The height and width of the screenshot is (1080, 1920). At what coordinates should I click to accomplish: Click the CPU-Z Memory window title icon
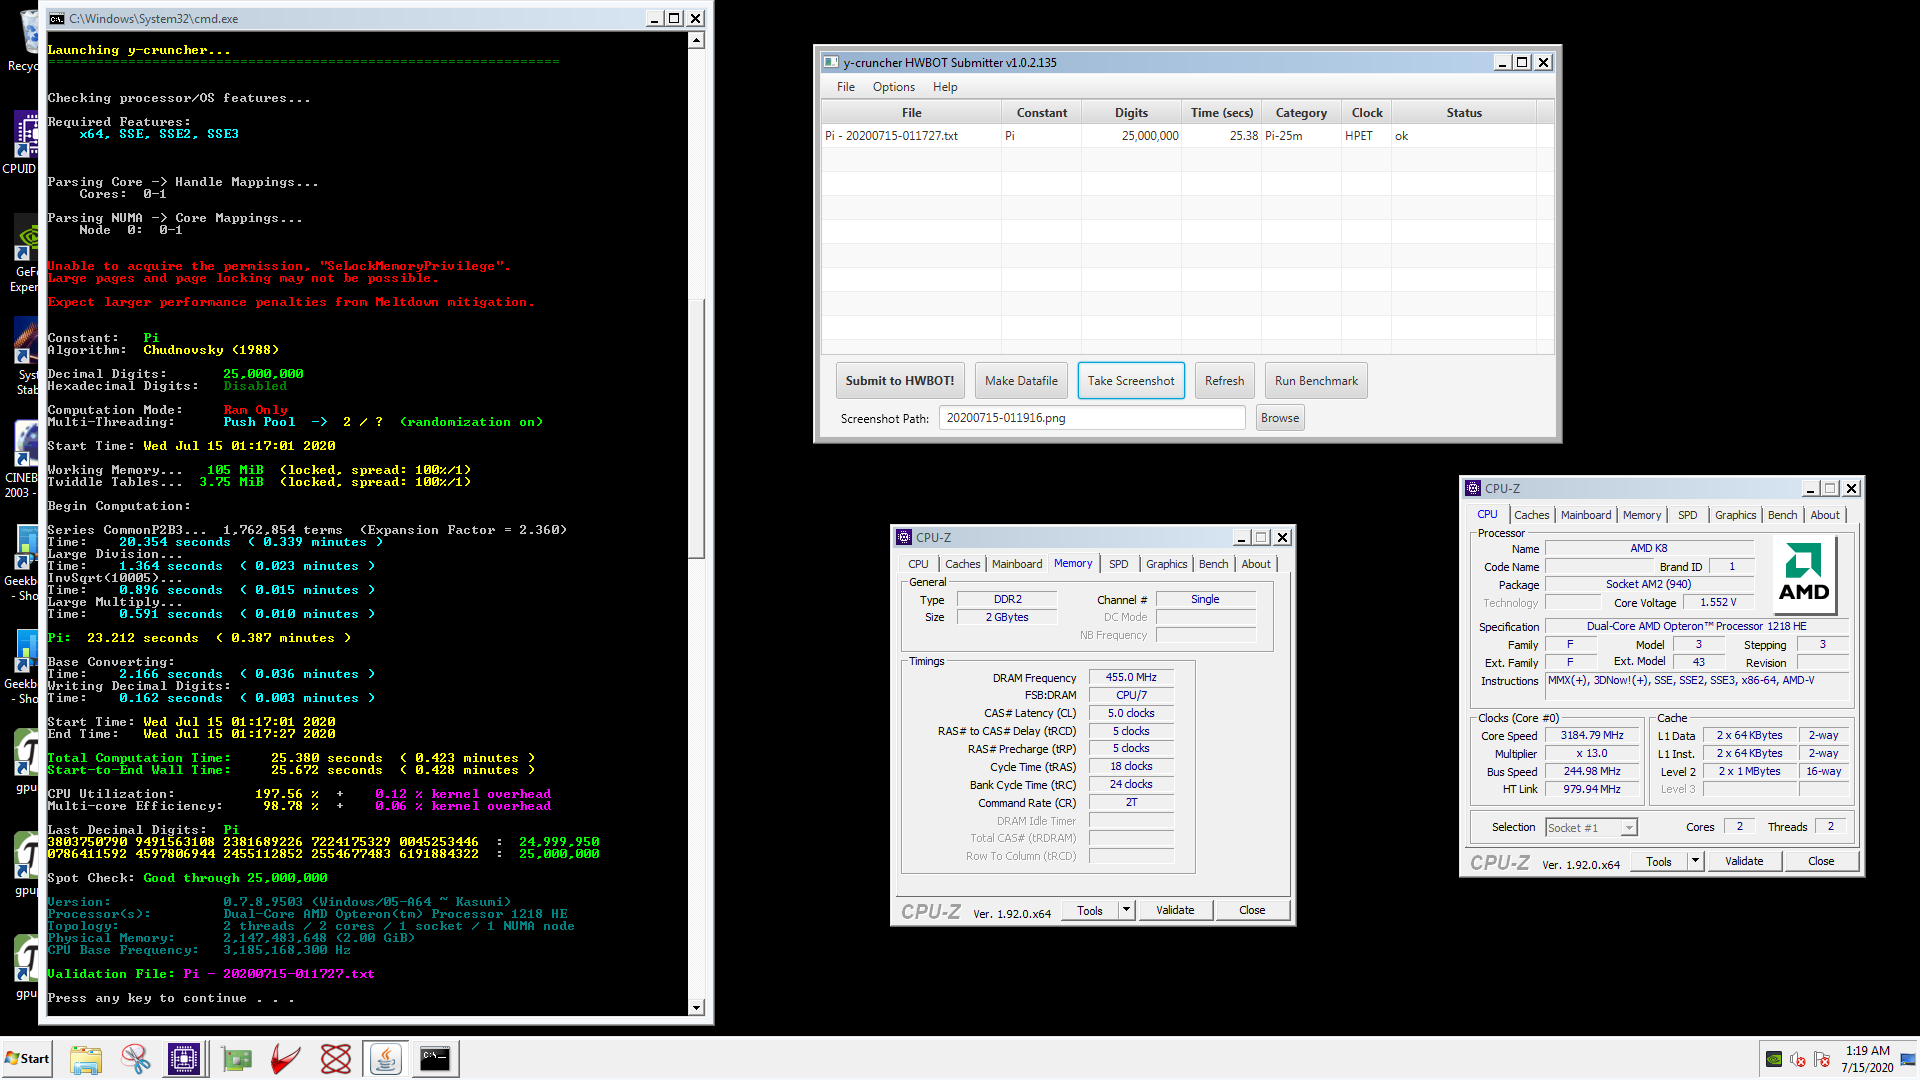click(904, 537)
